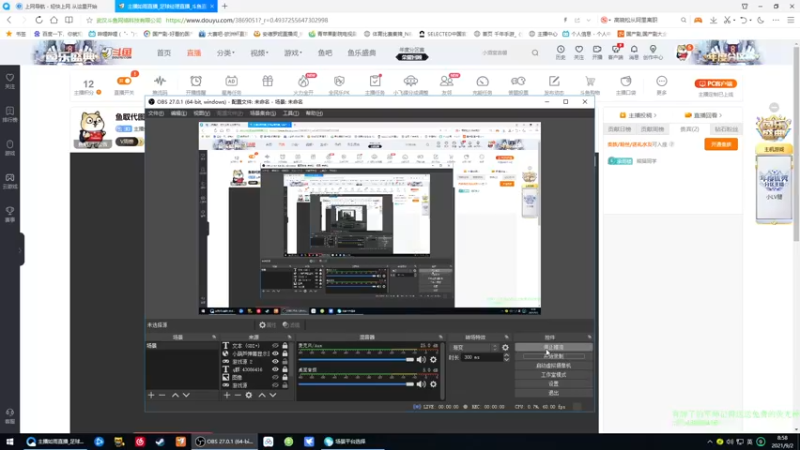Image resolution: width=800 pixels, height=450 pixels.
Task: Expand the 游戏 dropdown in Douyu navigation
Action: point(293,53)
